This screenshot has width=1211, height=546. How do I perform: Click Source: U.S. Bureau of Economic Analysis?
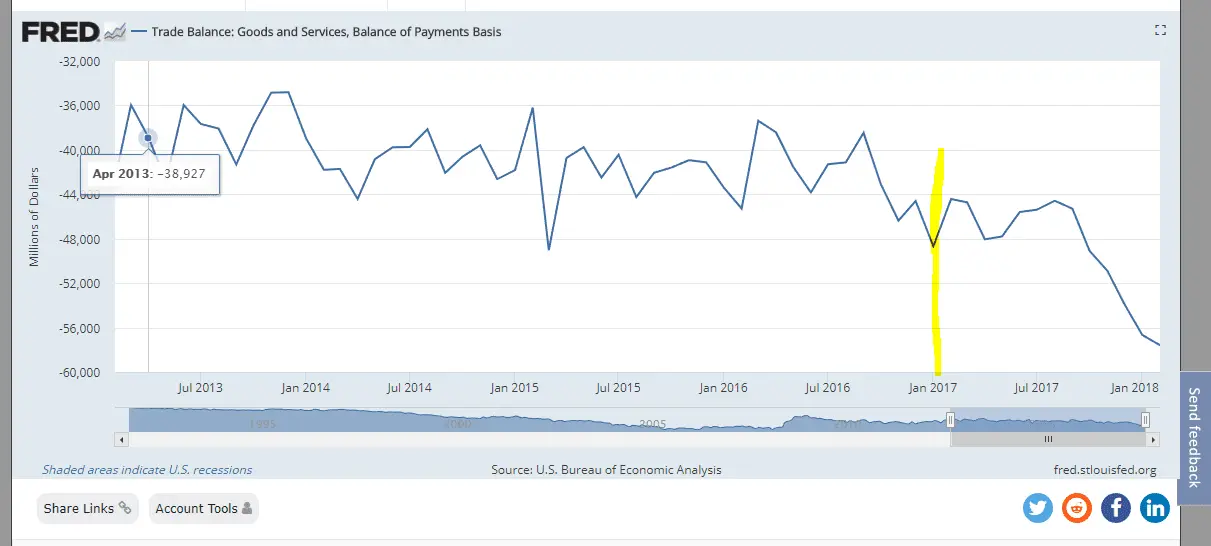coord(606,470)
